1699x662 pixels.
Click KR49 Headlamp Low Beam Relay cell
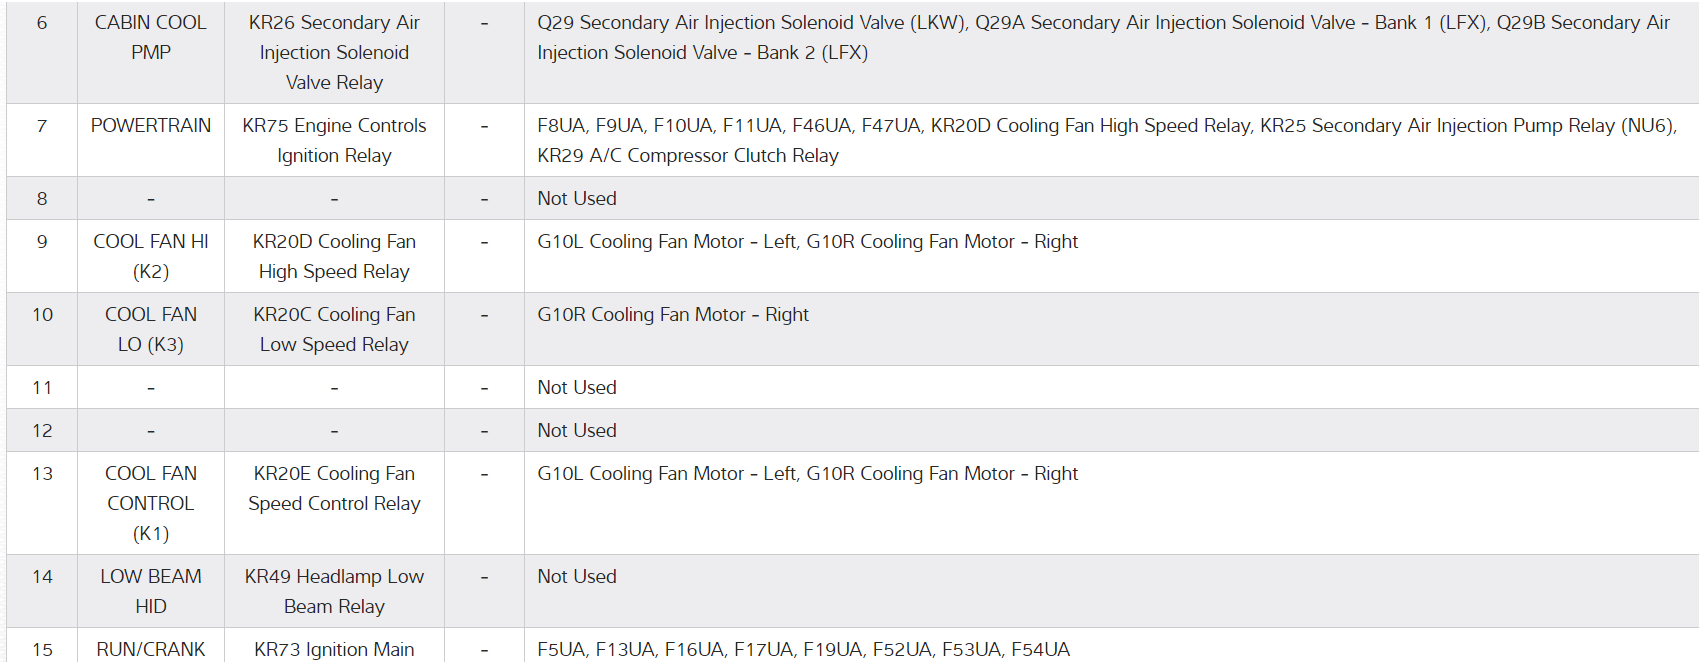click(x=334, y=591)
